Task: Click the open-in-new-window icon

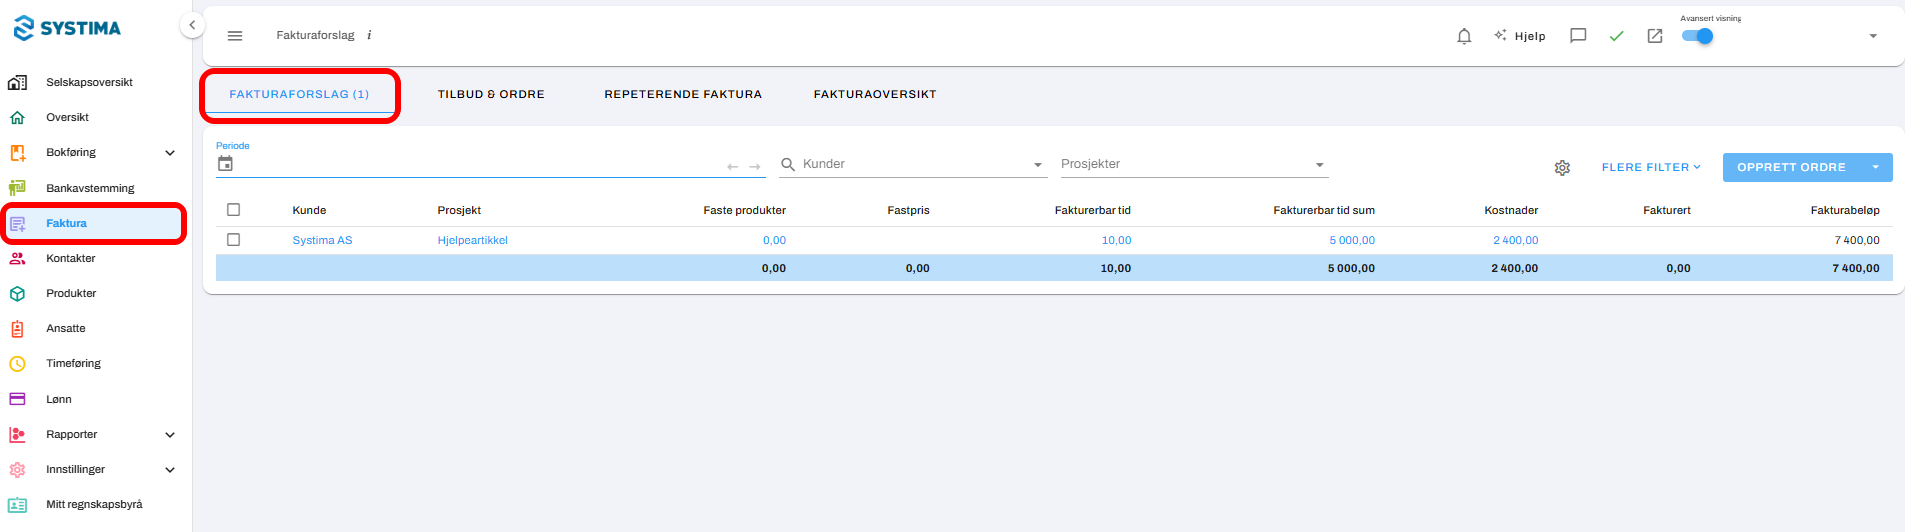Action: click(x=1655, y=36)
